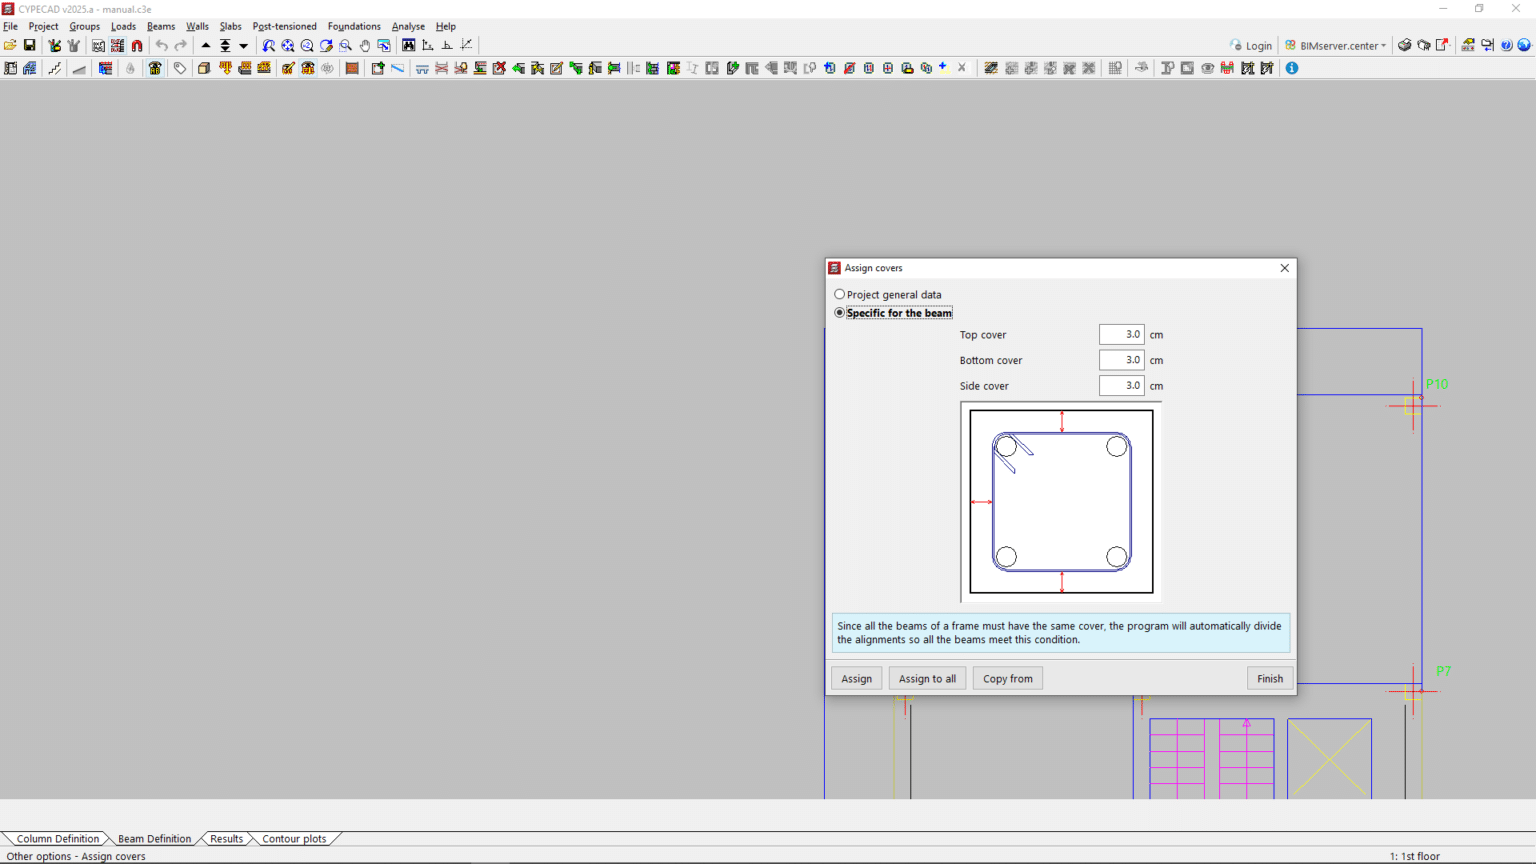Screen dimensions: 1536x864
Task: Click the Finish button
Action: tap(1270, 679)
